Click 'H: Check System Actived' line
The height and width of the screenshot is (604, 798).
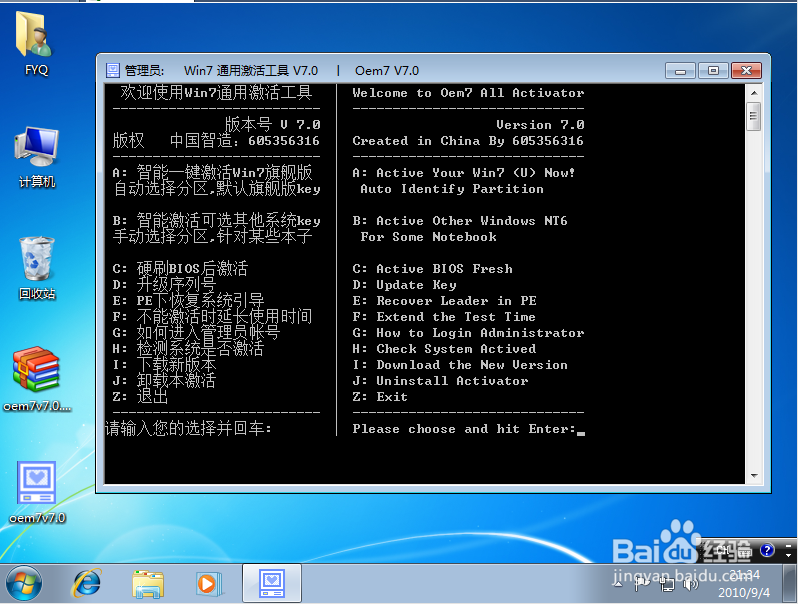tap(444, 349)
